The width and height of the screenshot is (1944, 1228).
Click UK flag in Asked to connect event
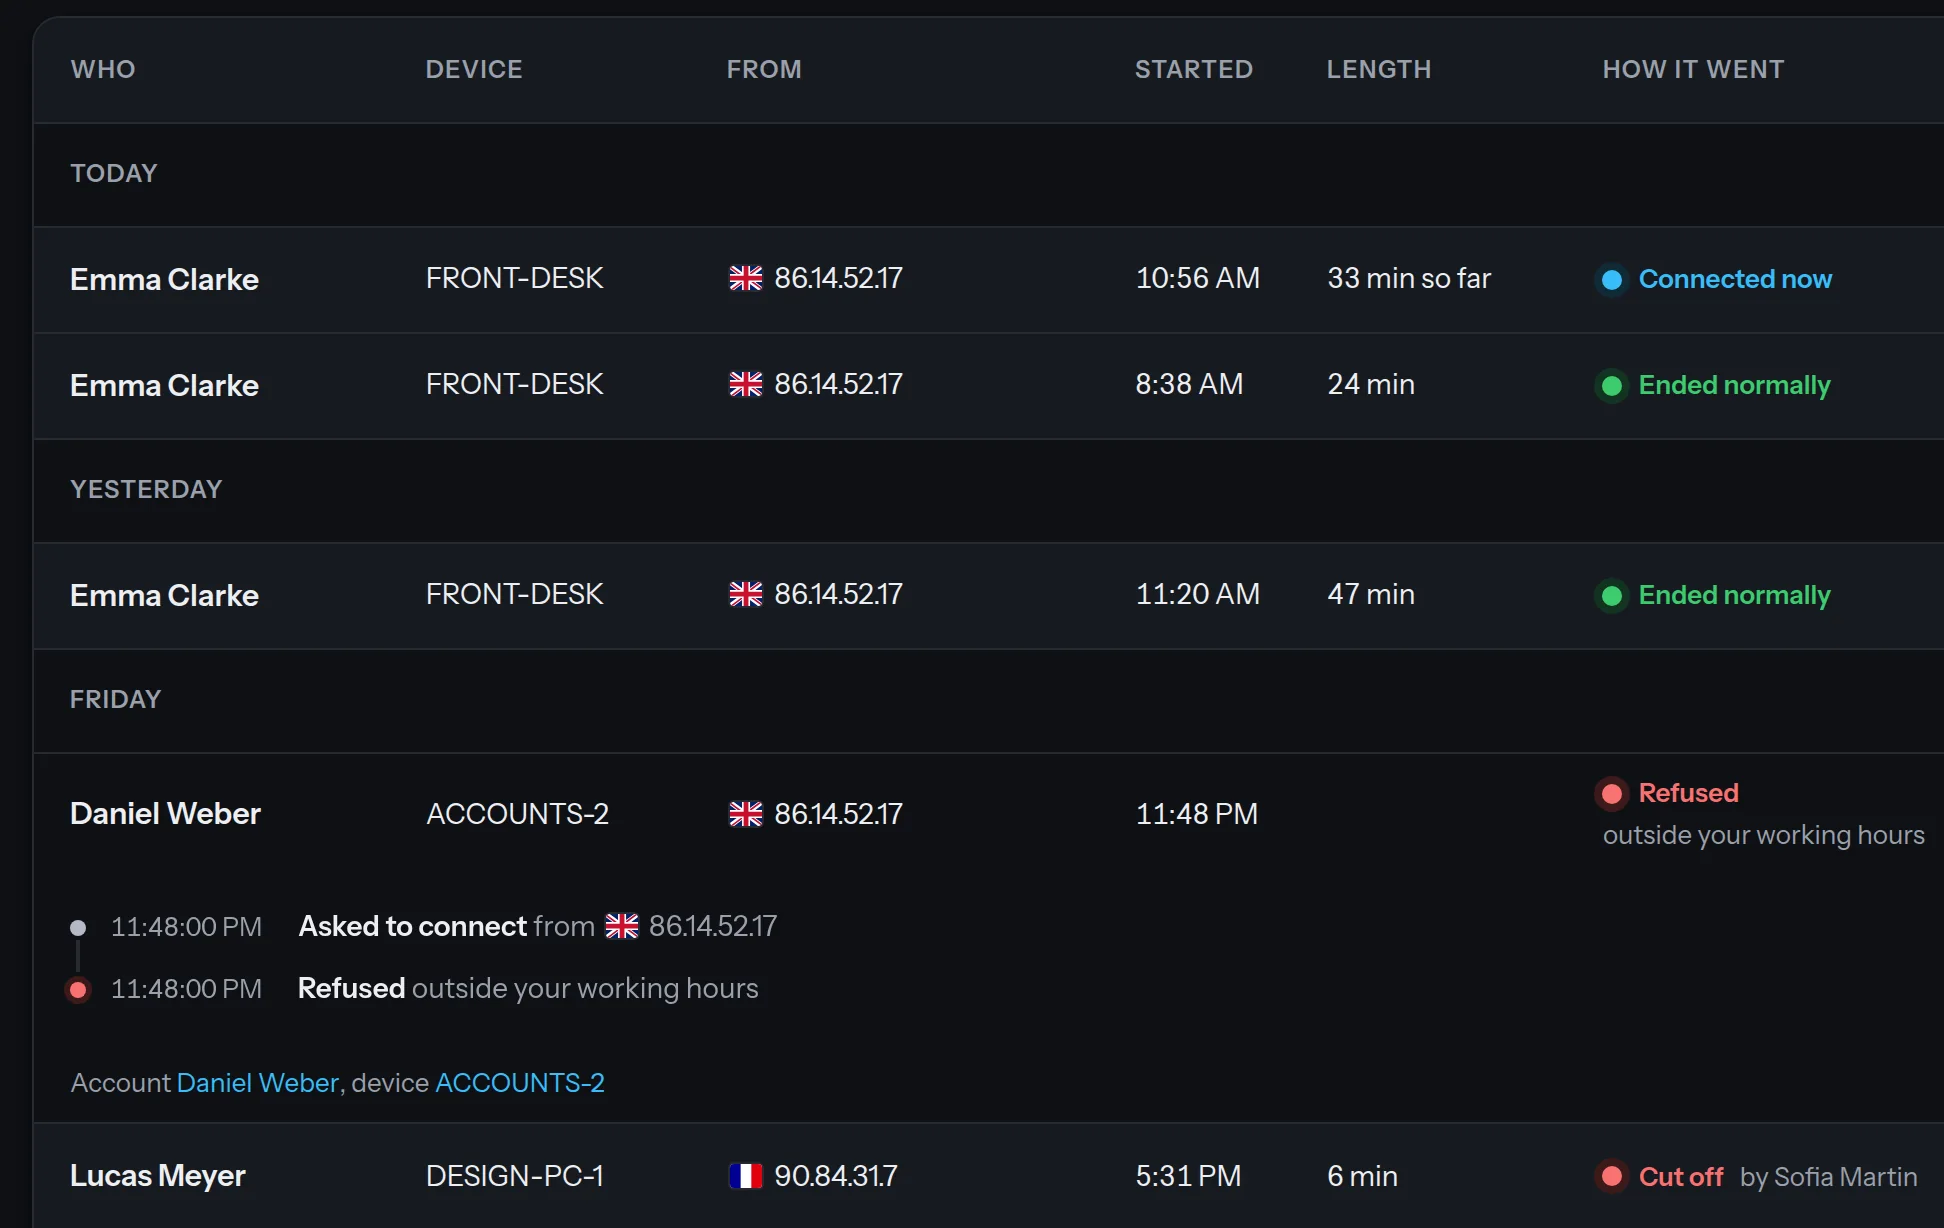tap(621, 926)
